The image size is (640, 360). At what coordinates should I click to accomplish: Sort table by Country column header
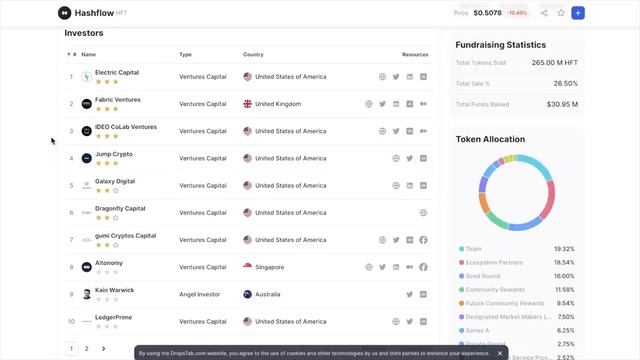tap(253, 54)
